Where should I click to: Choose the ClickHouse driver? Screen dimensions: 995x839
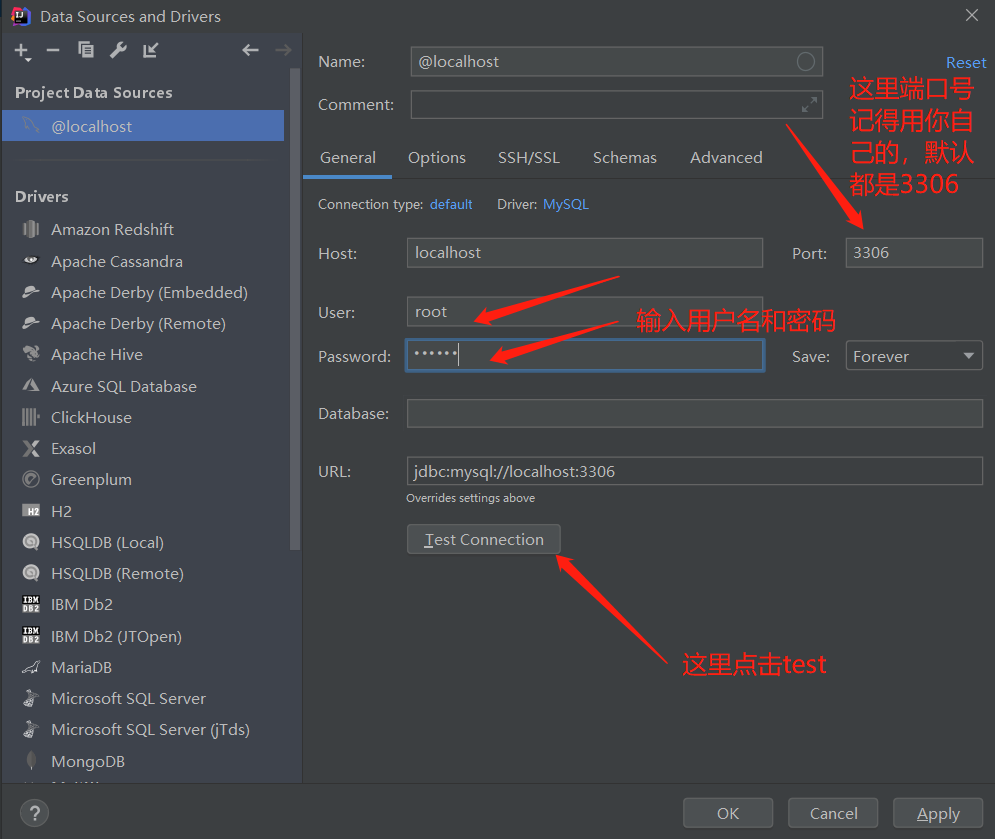click(x=88, y=417)
